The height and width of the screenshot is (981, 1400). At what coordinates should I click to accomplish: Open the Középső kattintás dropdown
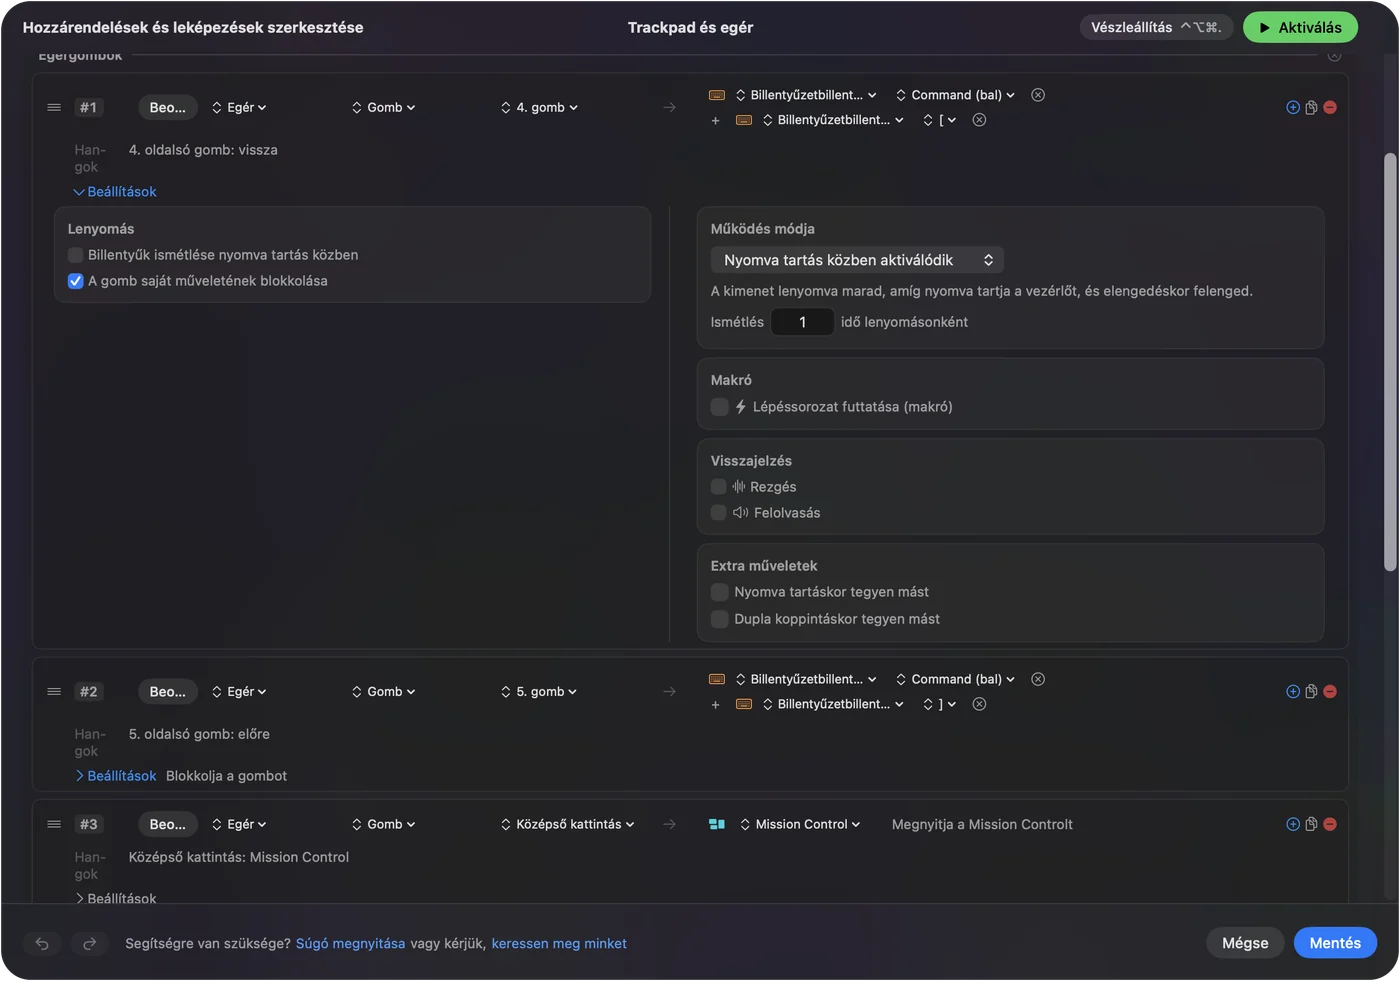tap(568, 824)
